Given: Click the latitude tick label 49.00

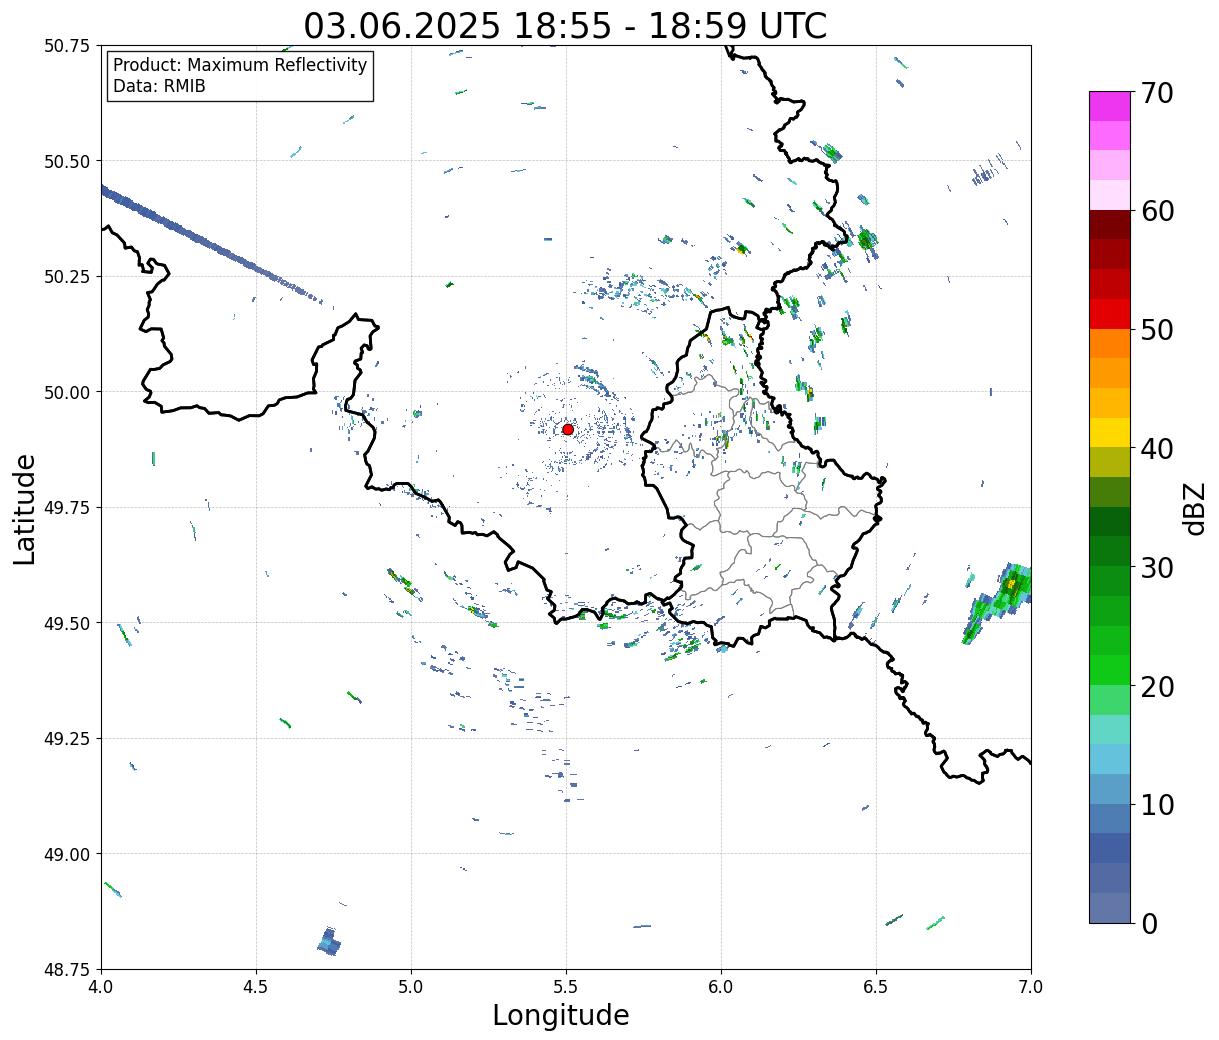Looking at the screenshot, I should pos(68,854).
